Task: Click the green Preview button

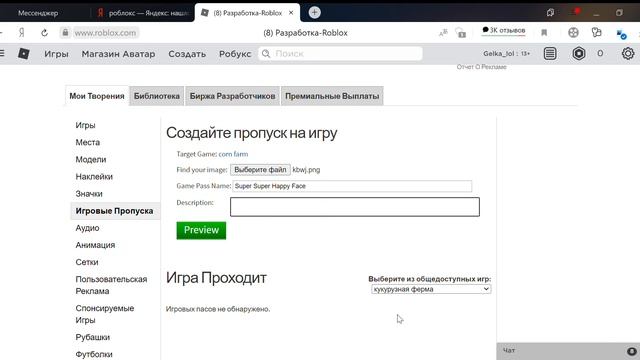Action: coord(201,230)
